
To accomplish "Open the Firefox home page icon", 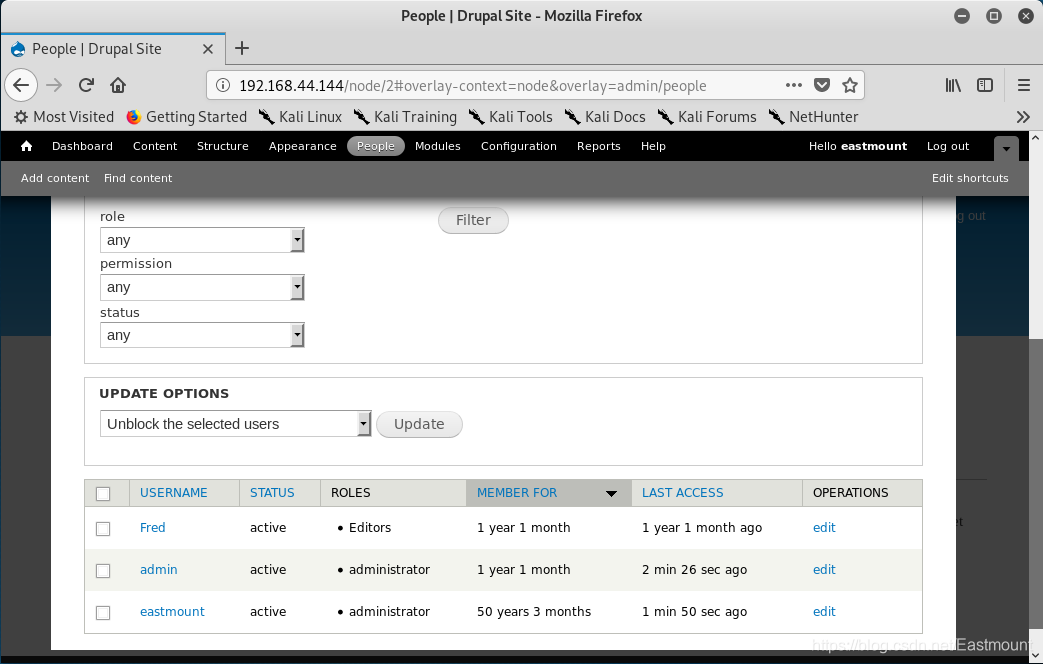I will pos(118,85).
